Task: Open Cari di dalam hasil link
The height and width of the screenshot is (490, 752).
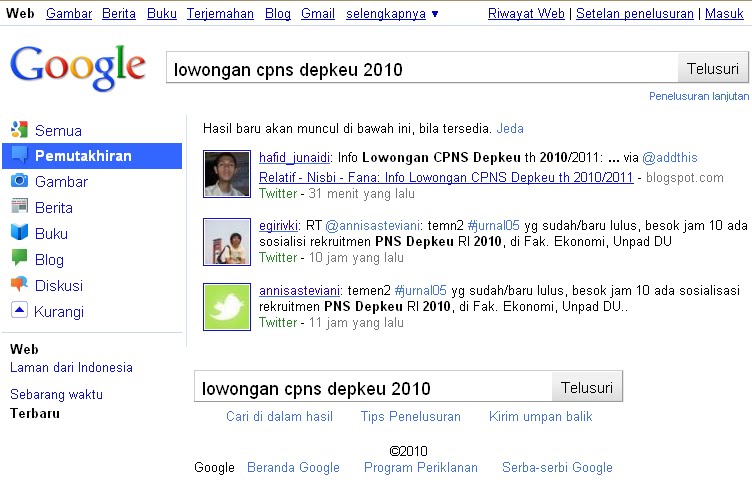Action: (279, 416)
